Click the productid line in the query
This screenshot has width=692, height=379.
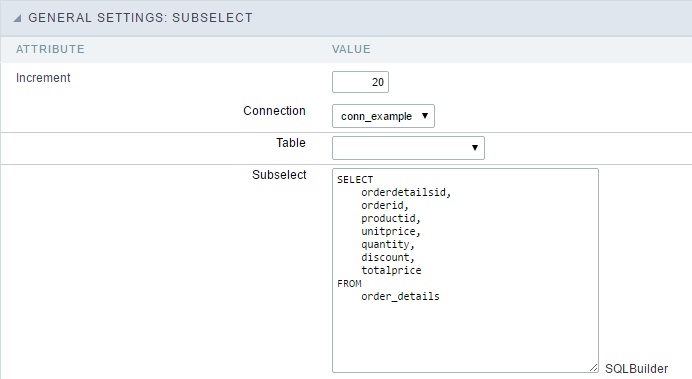coord(391,218)
